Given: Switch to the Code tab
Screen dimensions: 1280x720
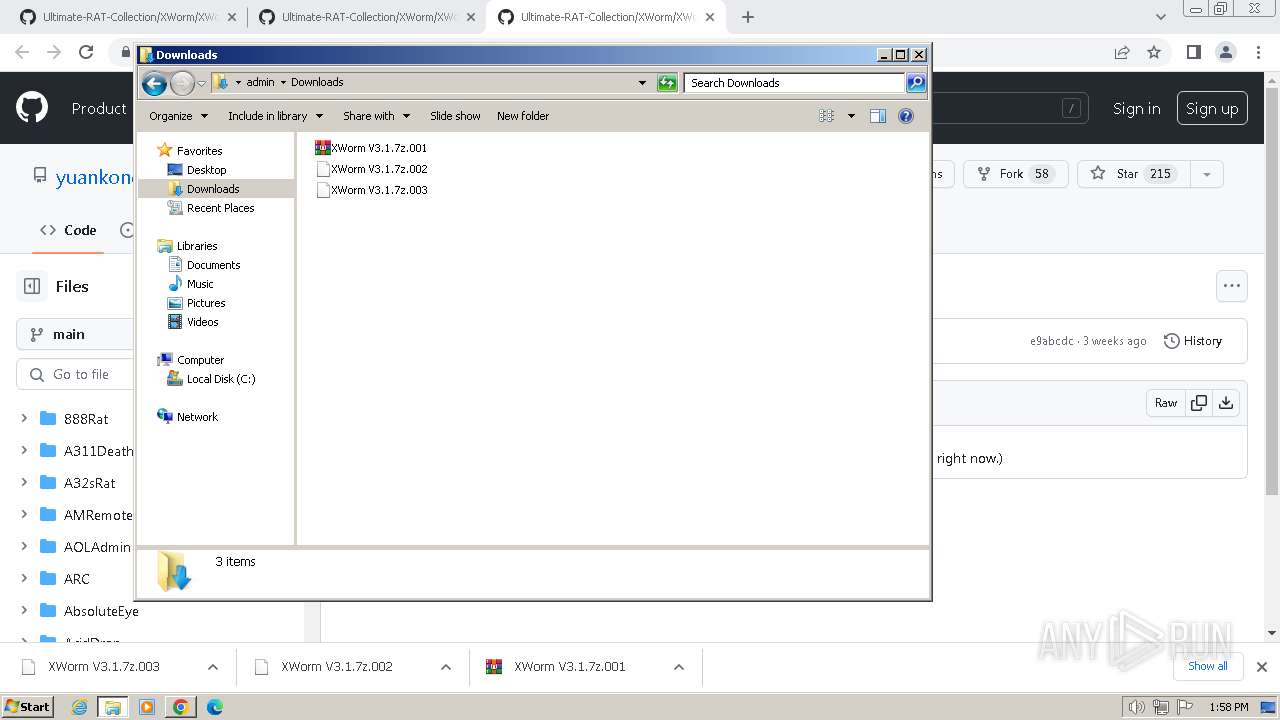Looking at the screenshot, I should [x=68, y=230].
